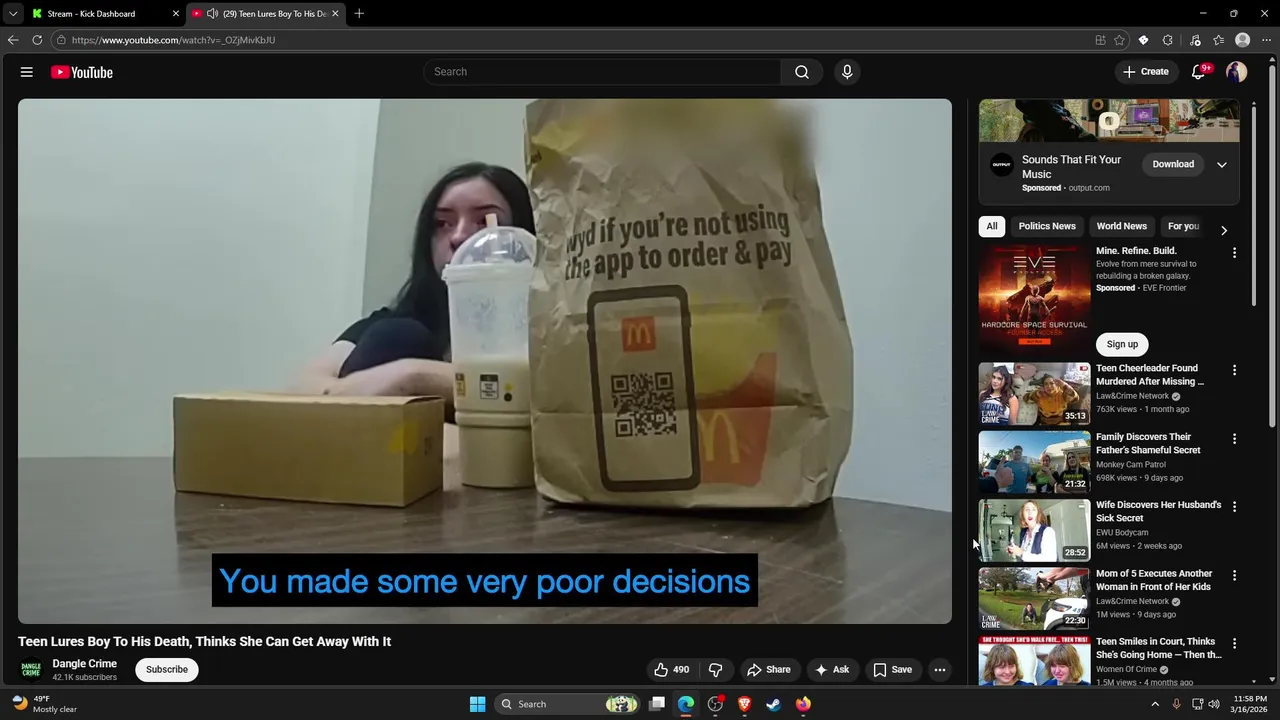Open more actions ellipsis below video
Screen dimensions: 1280x720
[940, 670]
